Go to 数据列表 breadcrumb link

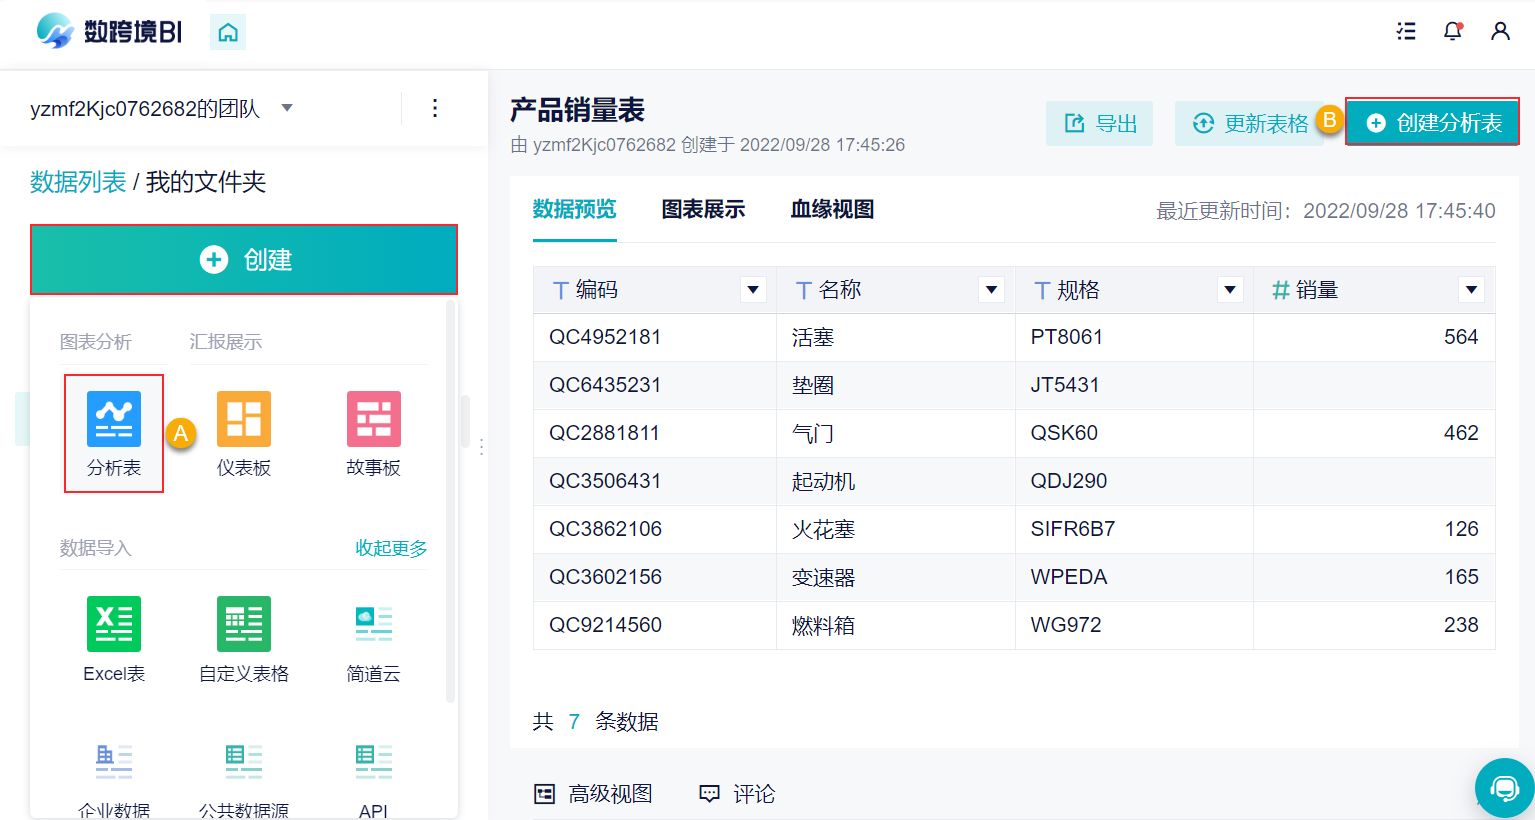(x=78, y=182)
